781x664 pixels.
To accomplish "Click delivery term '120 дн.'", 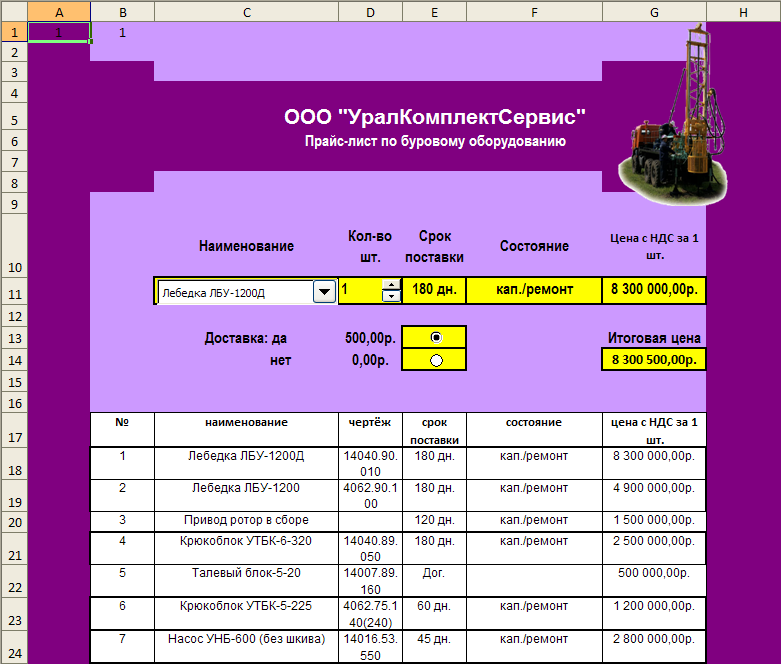I will click(434, 520).
